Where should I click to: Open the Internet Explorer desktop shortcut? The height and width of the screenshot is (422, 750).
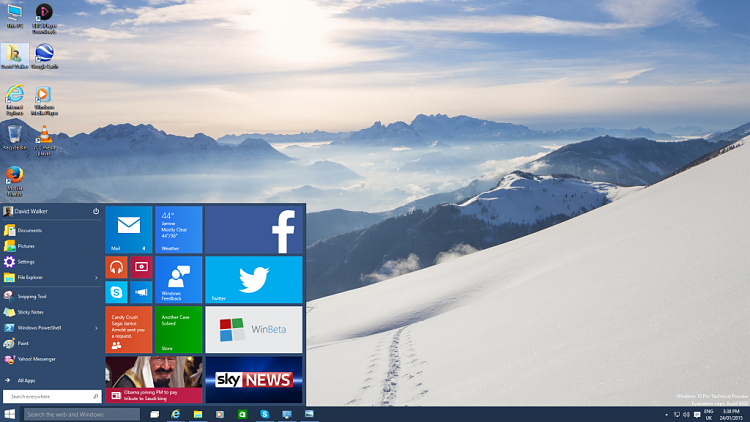point(14,100)
